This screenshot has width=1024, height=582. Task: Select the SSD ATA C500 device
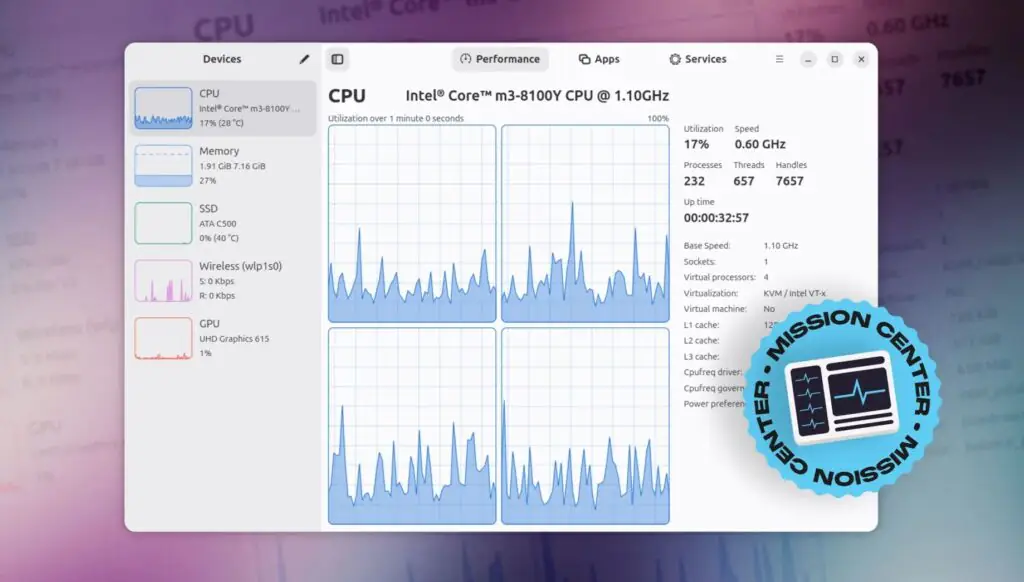(220, 222)
